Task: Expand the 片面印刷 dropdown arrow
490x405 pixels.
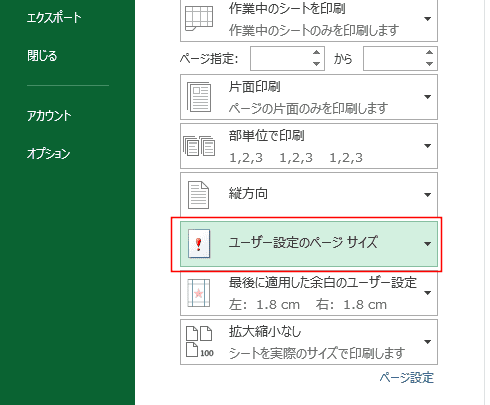Action: click(428, 97)
